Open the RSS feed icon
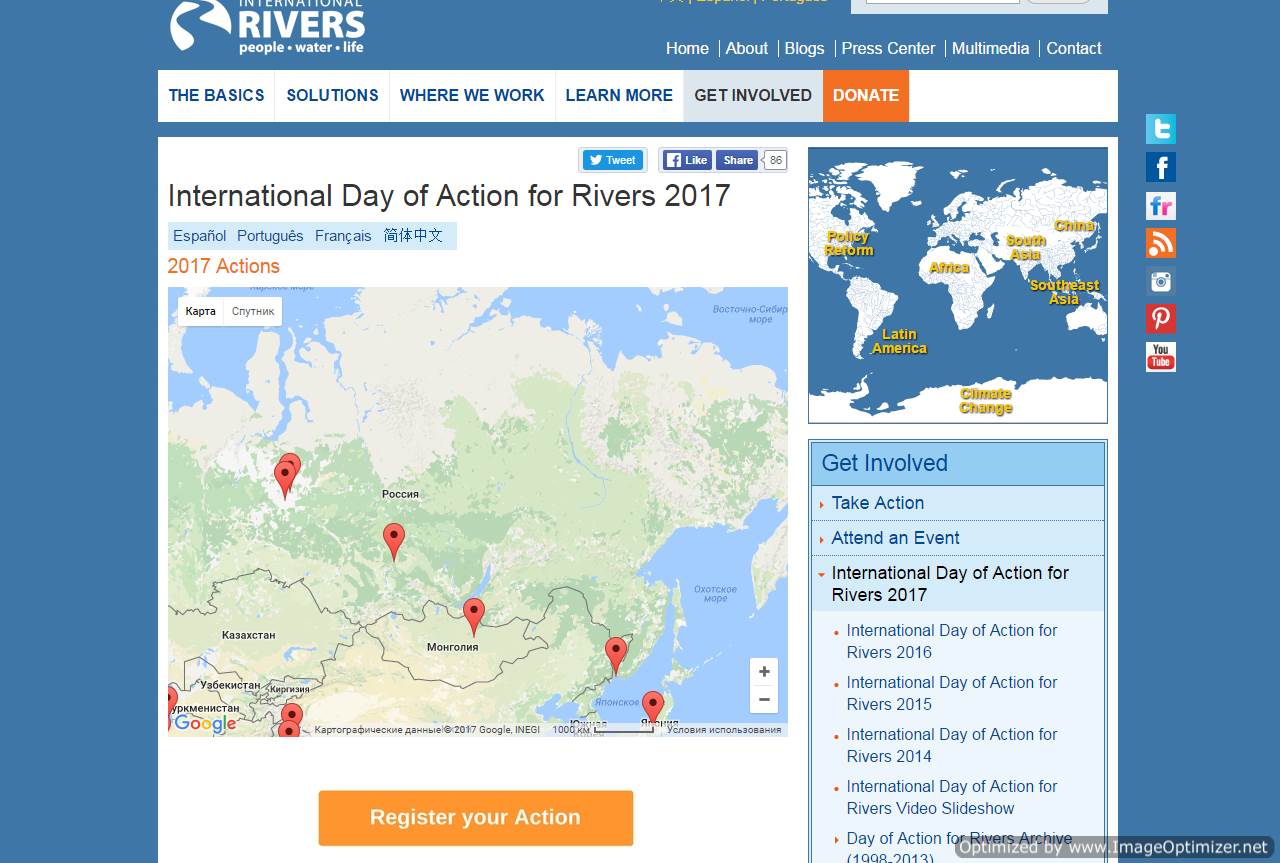The width and height of the screenshot is (1280, 863). pos(1161,243)
